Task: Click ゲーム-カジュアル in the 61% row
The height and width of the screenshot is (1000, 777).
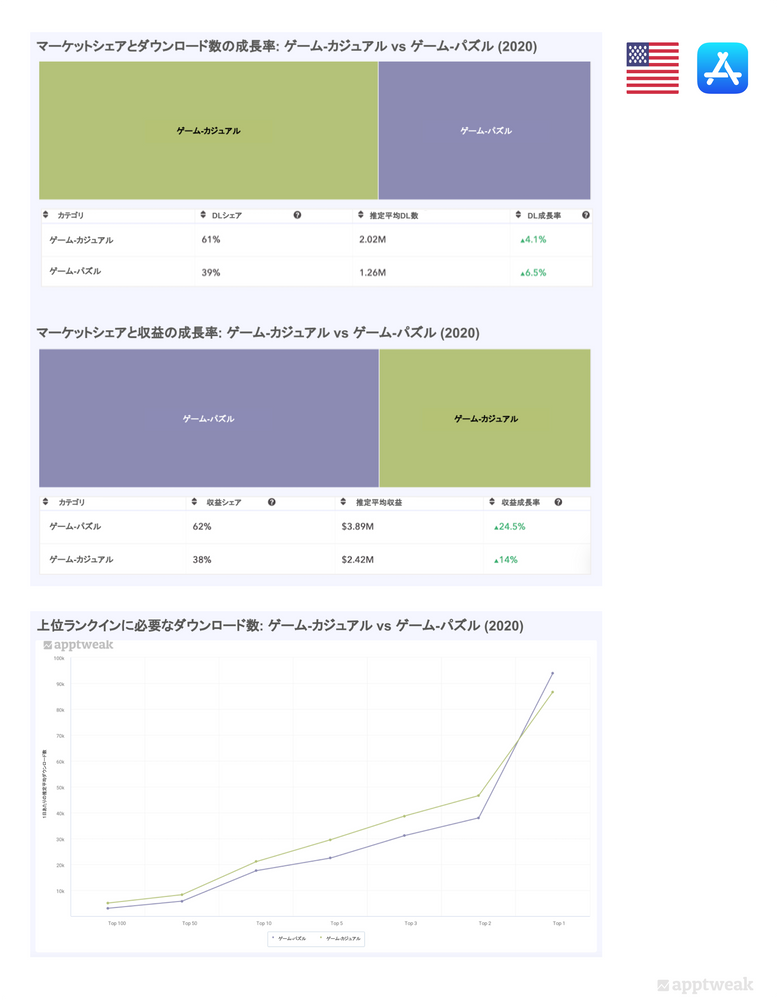Action: pos(82,240)
